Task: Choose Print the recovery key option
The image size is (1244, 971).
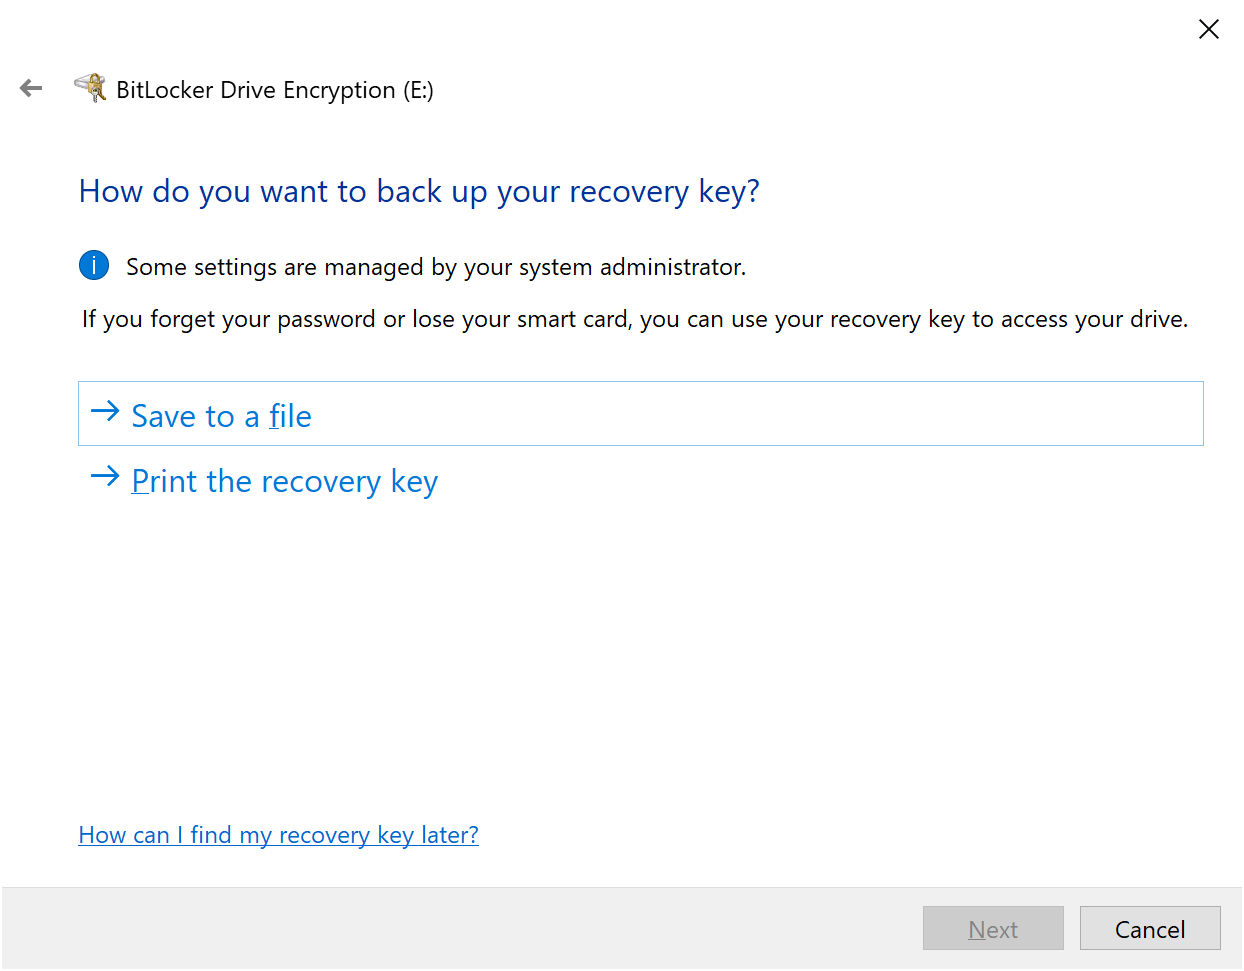Action: [x=285, y=481]
